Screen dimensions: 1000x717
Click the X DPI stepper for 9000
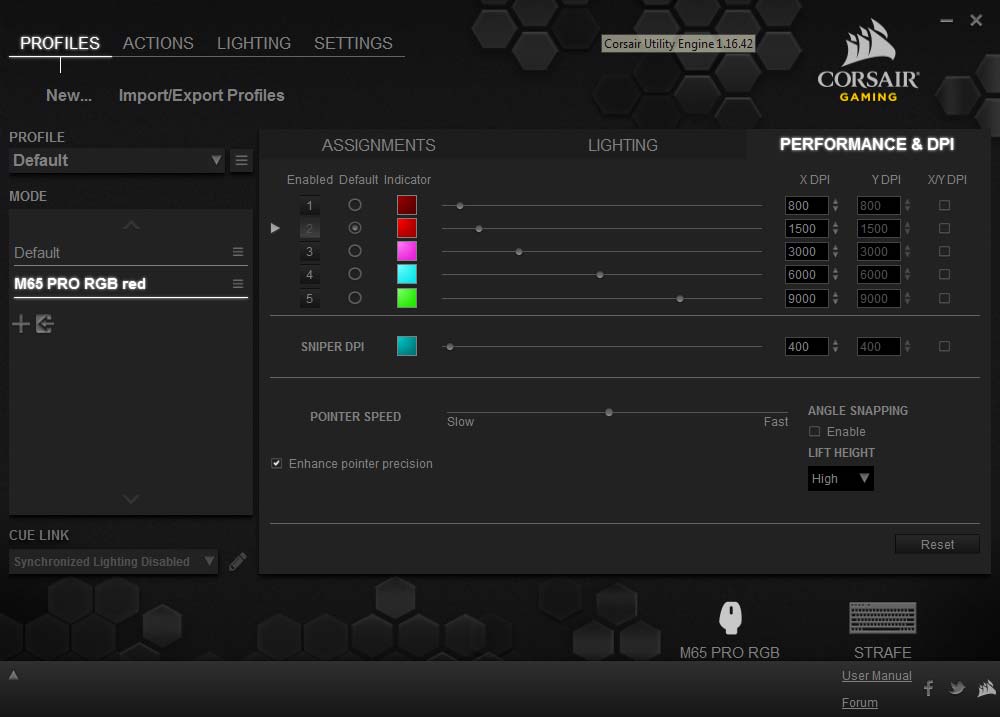(x=835, y=299)
